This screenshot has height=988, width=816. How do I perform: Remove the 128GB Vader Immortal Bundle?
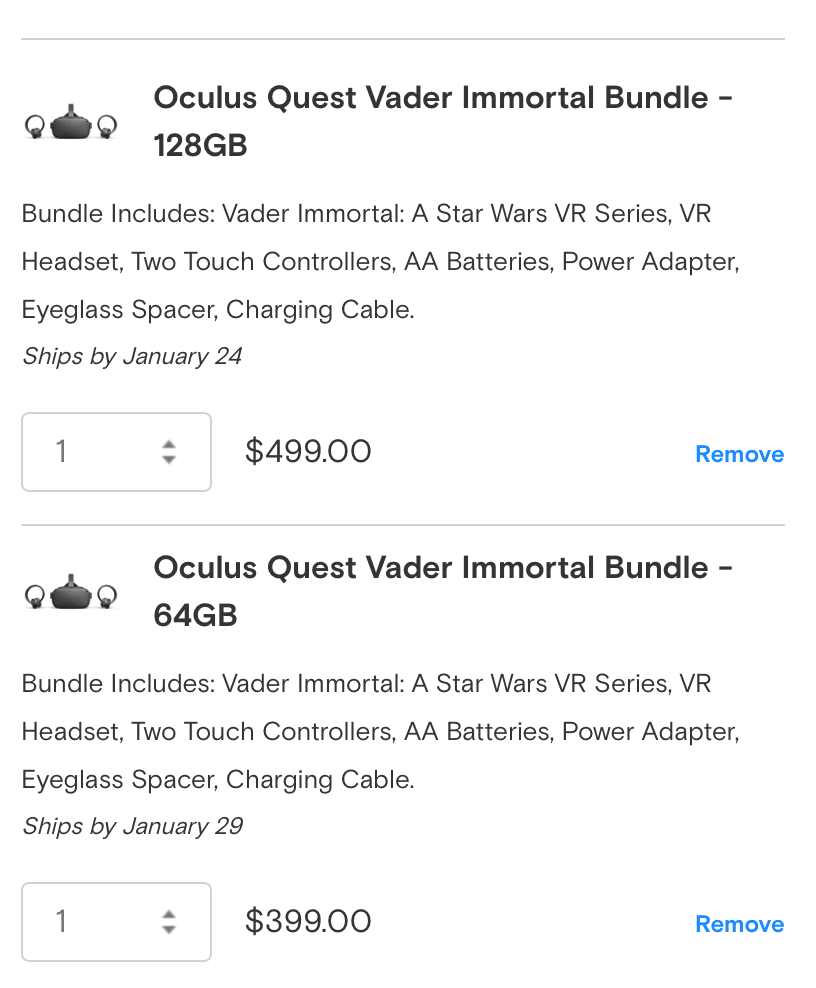739,455
